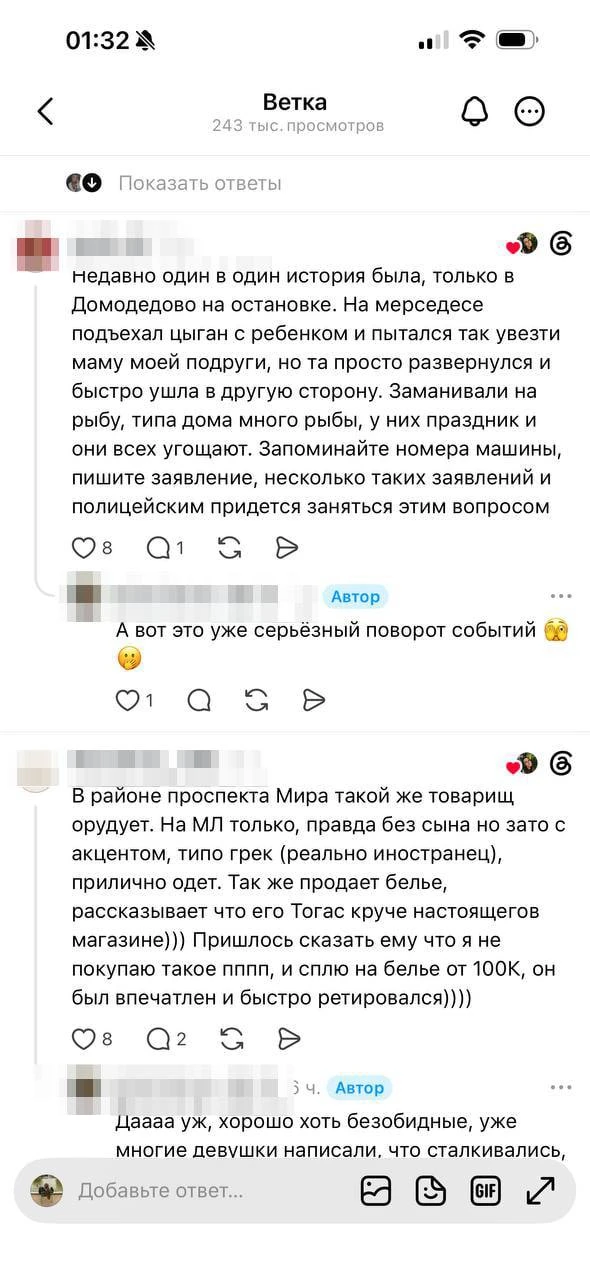Go back using the top-left arrow
Image resolution: width=590 pixels, height=1280 pixels.
point(45,111)
